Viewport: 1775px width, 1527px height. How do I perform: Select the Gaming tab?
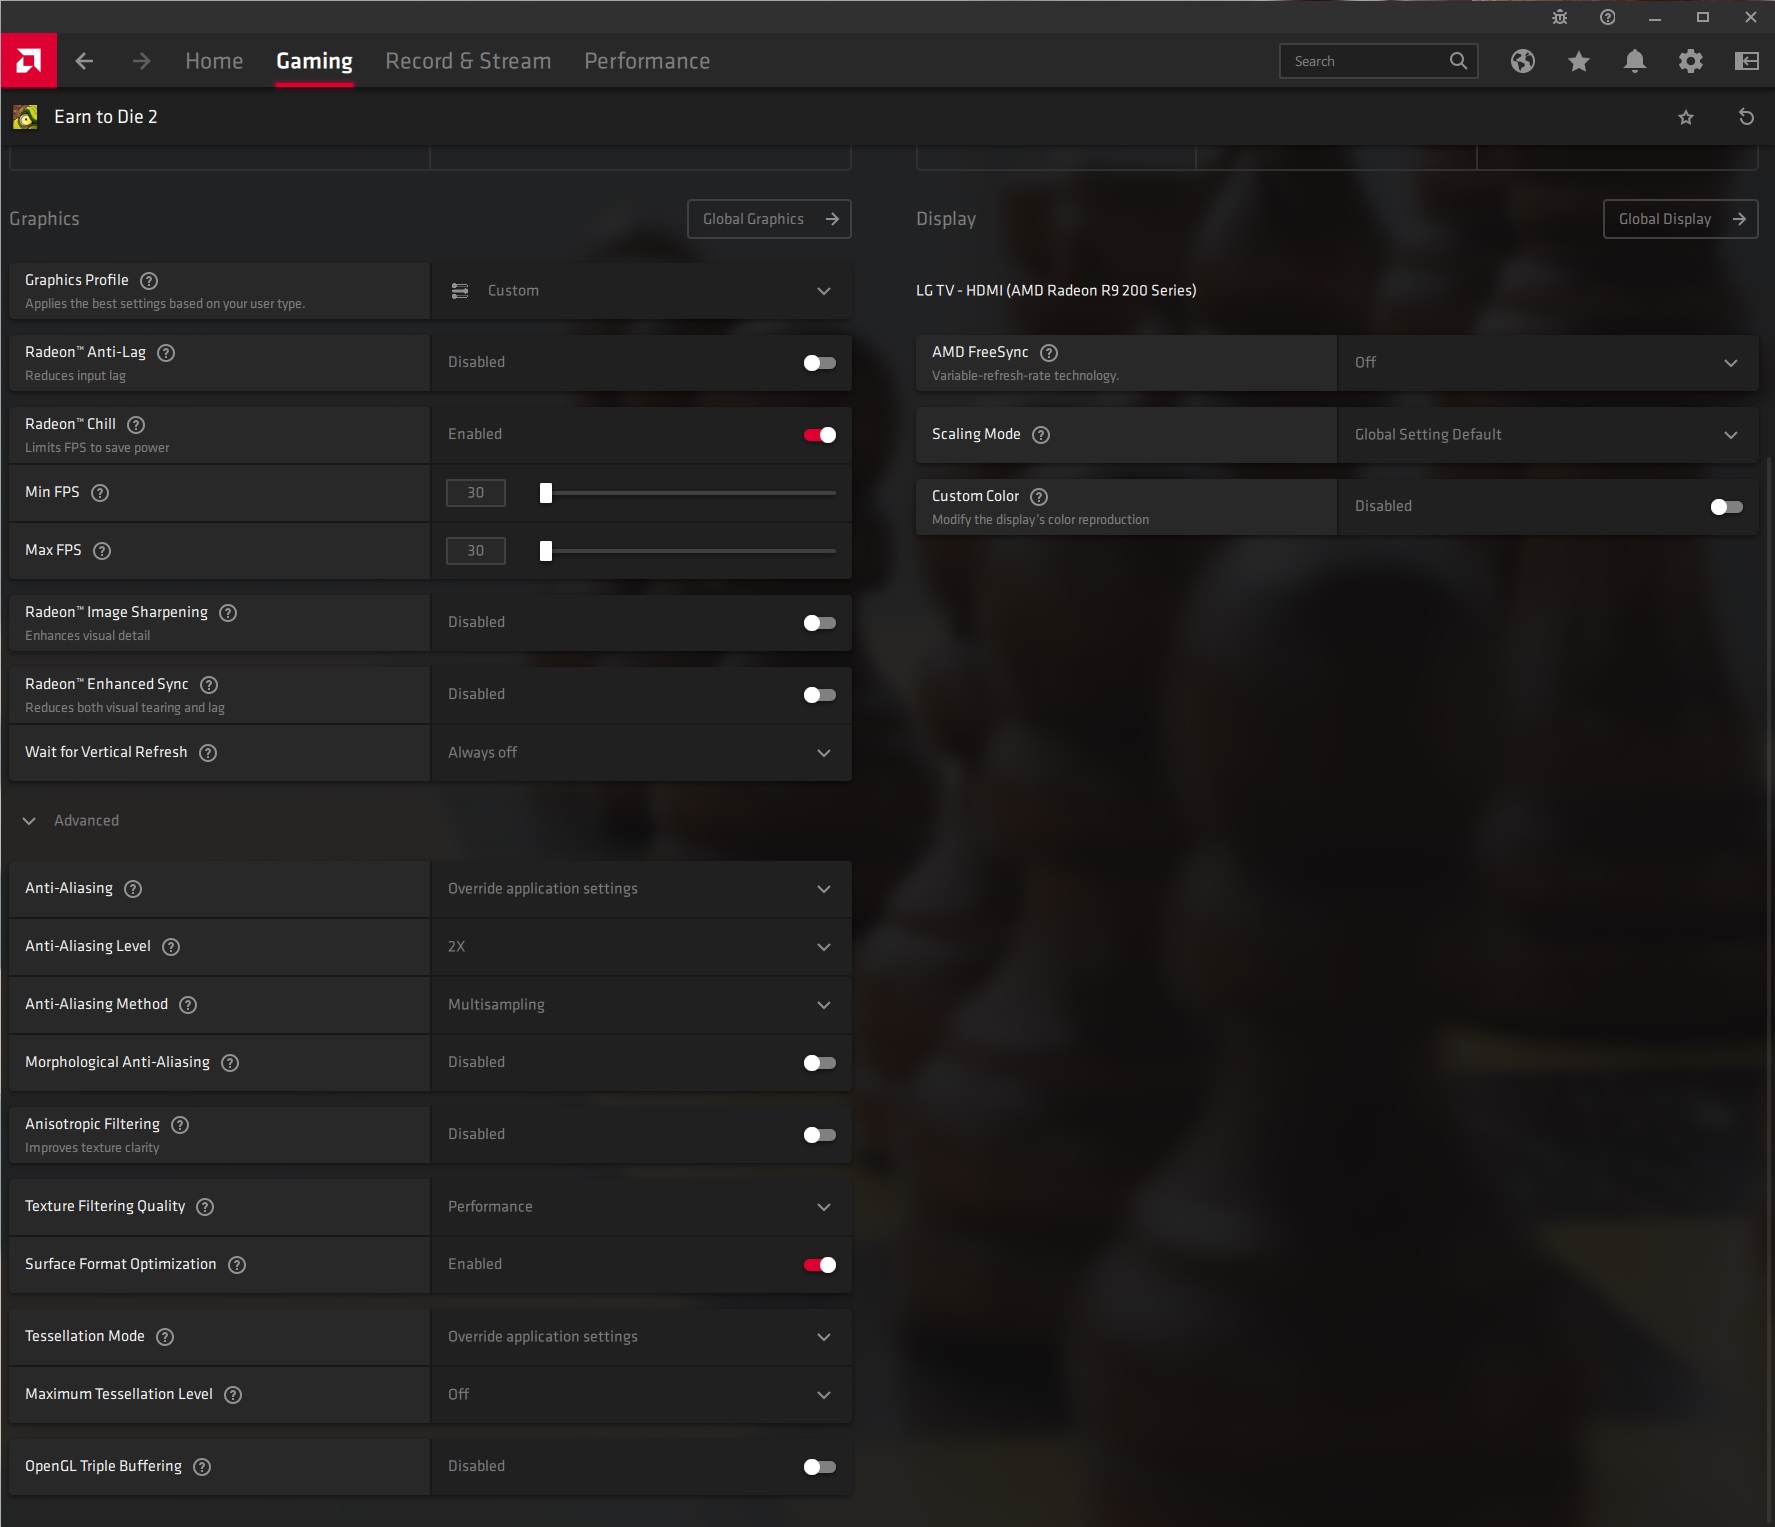[x=314, y=61]
